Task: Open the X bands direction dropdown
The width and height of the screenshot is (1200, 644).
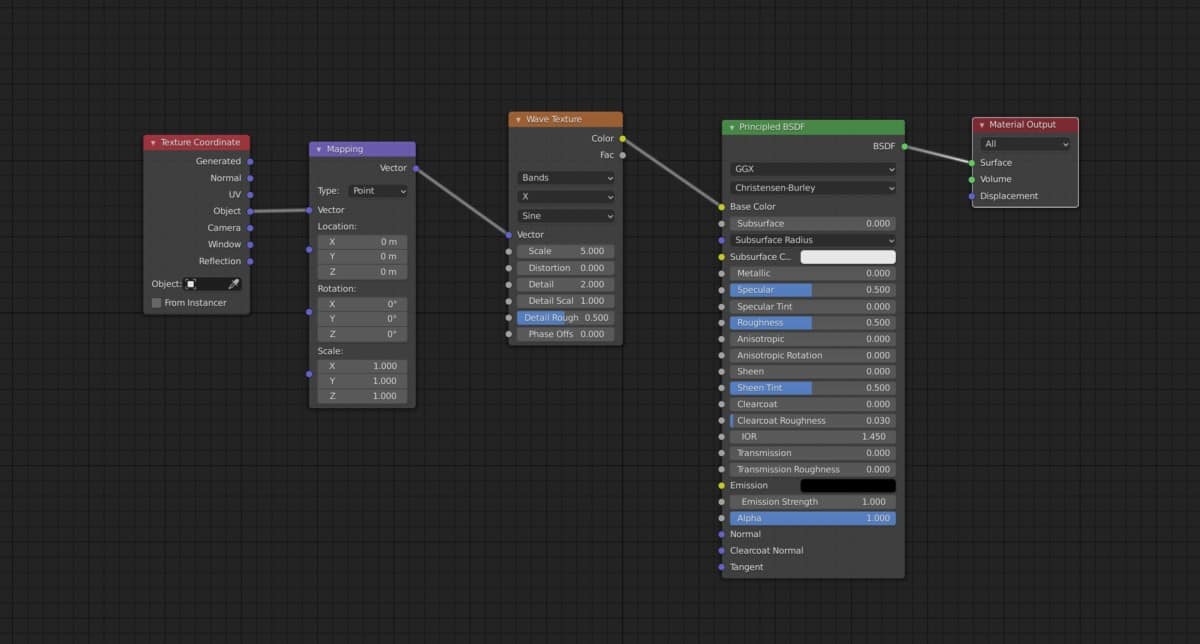Action: (565, 196)
